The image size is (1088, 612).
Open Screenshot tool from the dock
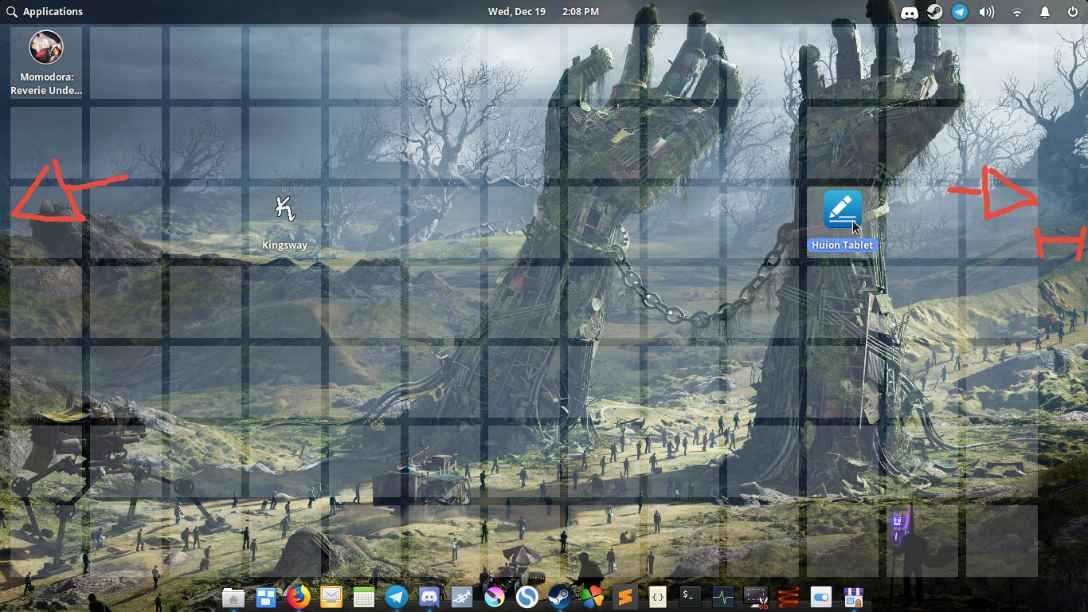[x=755, y=597]
